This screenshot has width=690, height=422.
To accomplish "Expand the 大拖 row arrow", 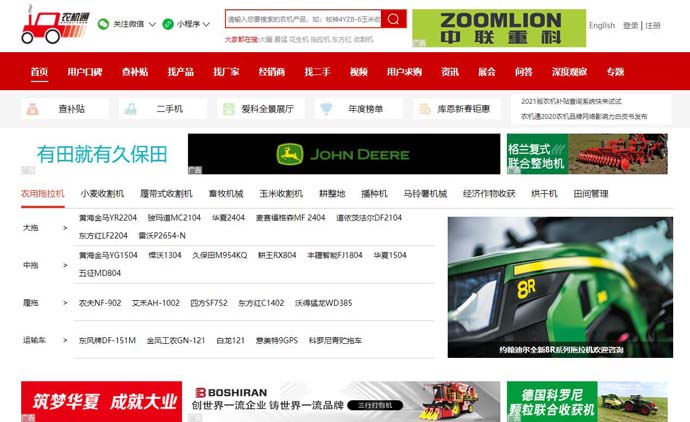I will [x=65, y=228].
